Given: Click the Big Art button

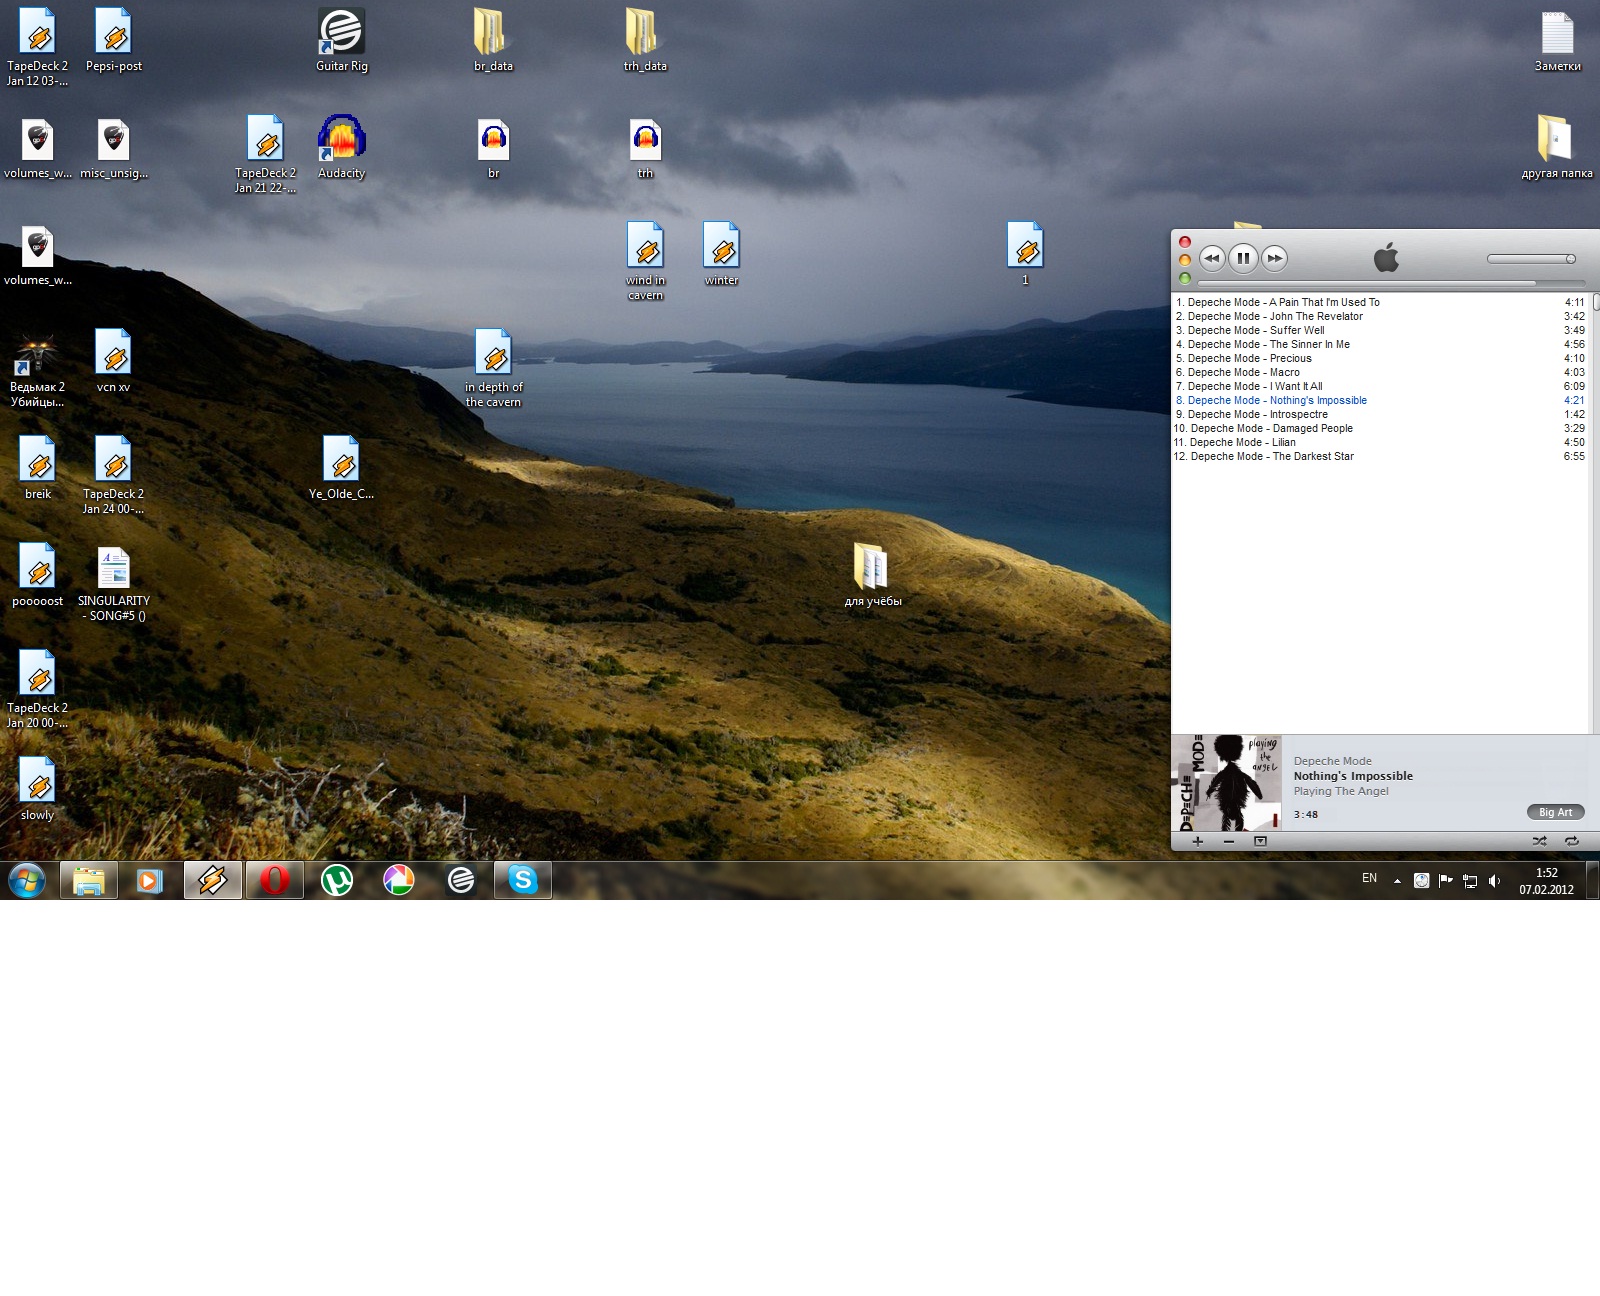Looking at the screenshot, I should tap(1555, 812).
